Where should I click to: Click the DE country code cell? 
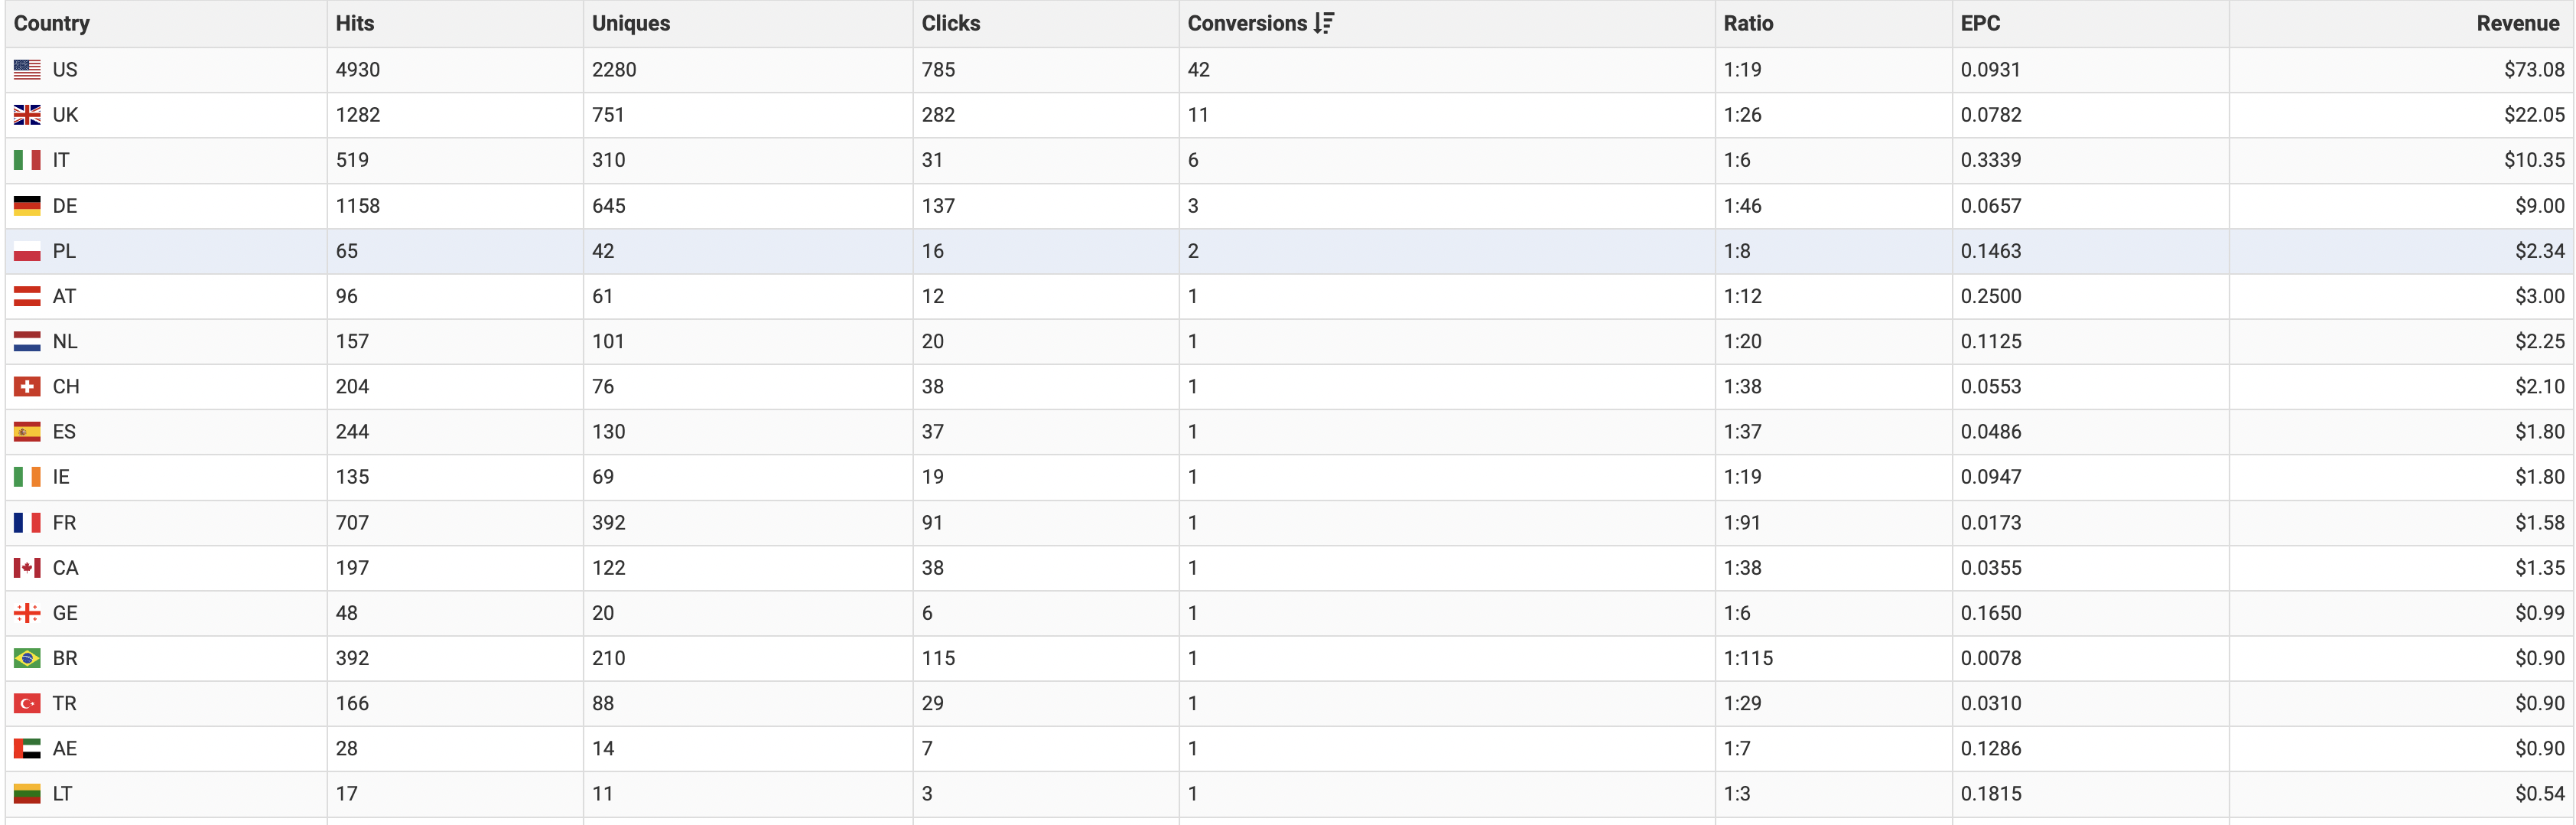[65, 206]
